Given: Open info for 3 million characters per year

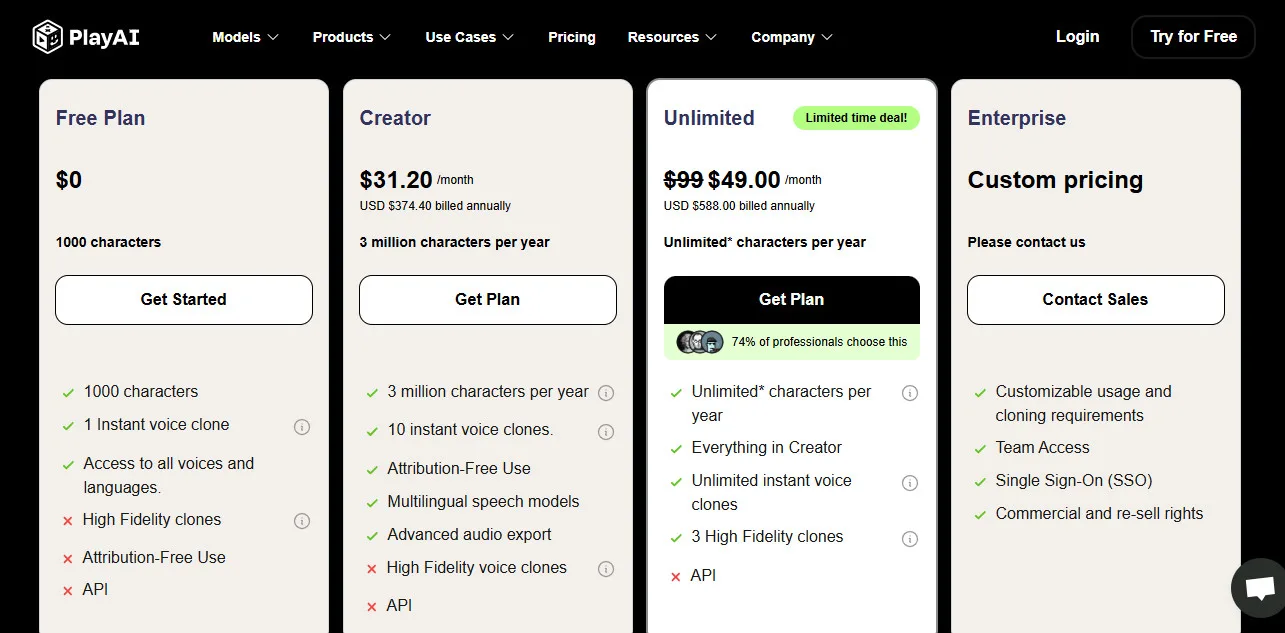Looking at the screenshot, I should tap(606, 393).
